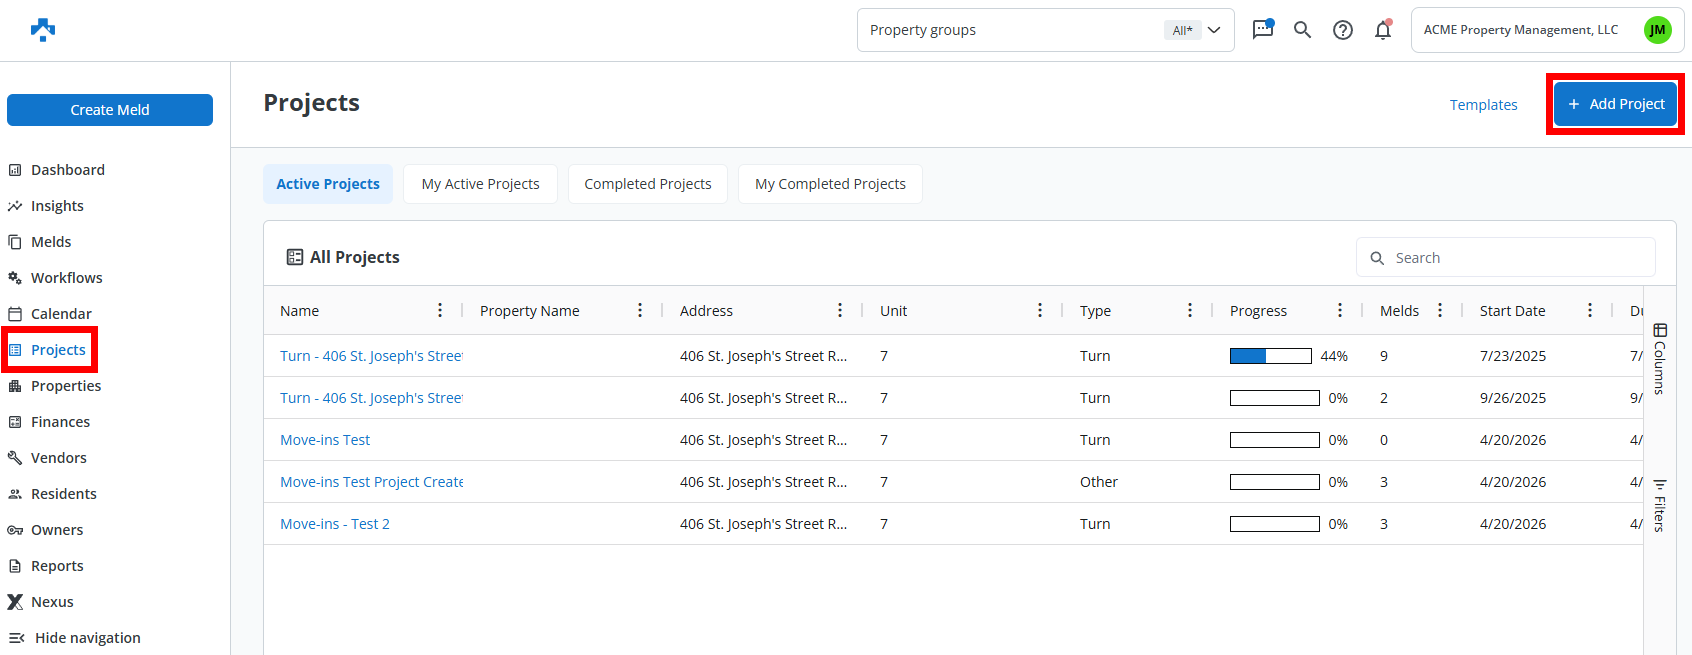Viewport: 1692px width, 655px height.
Task: Open the chat messages icon in header
Action: tap(1262, 30)
